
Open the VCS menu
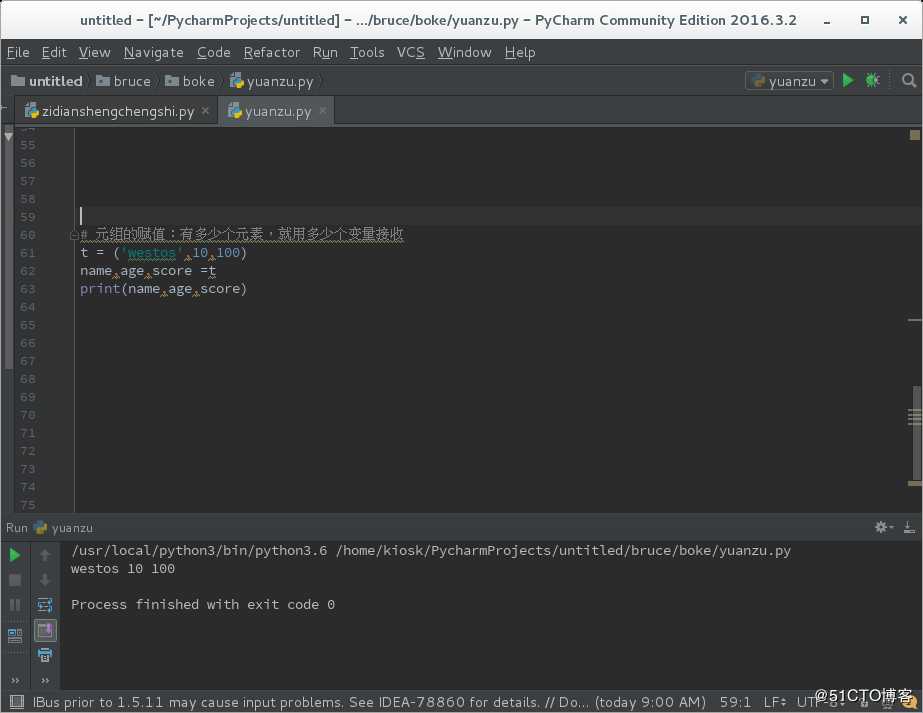410,52
